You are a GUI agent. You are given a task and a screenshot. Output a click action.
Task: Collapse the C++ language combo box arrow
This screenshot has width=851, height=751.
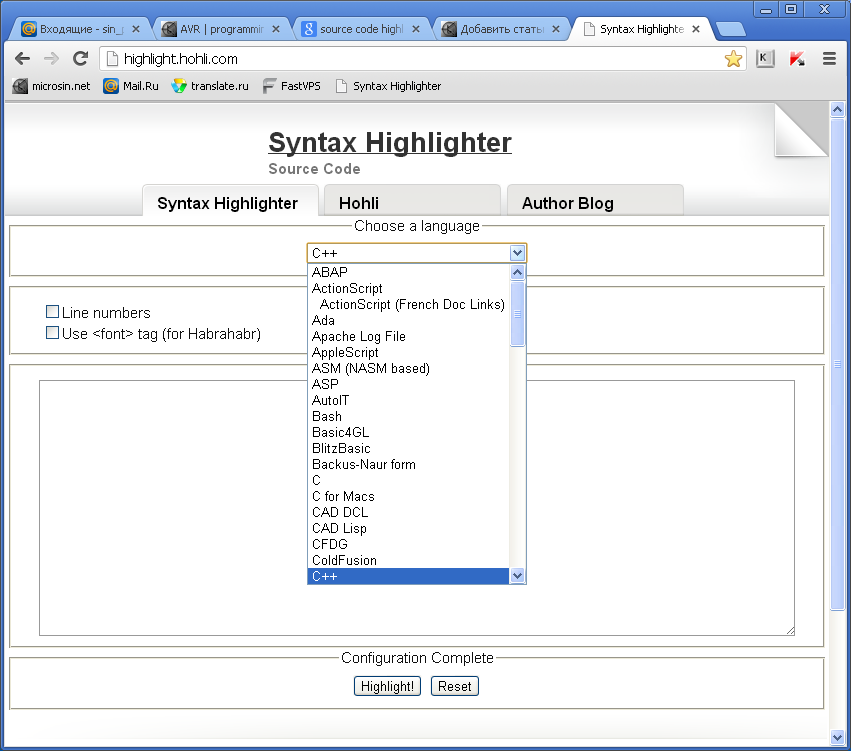point(517,253)
